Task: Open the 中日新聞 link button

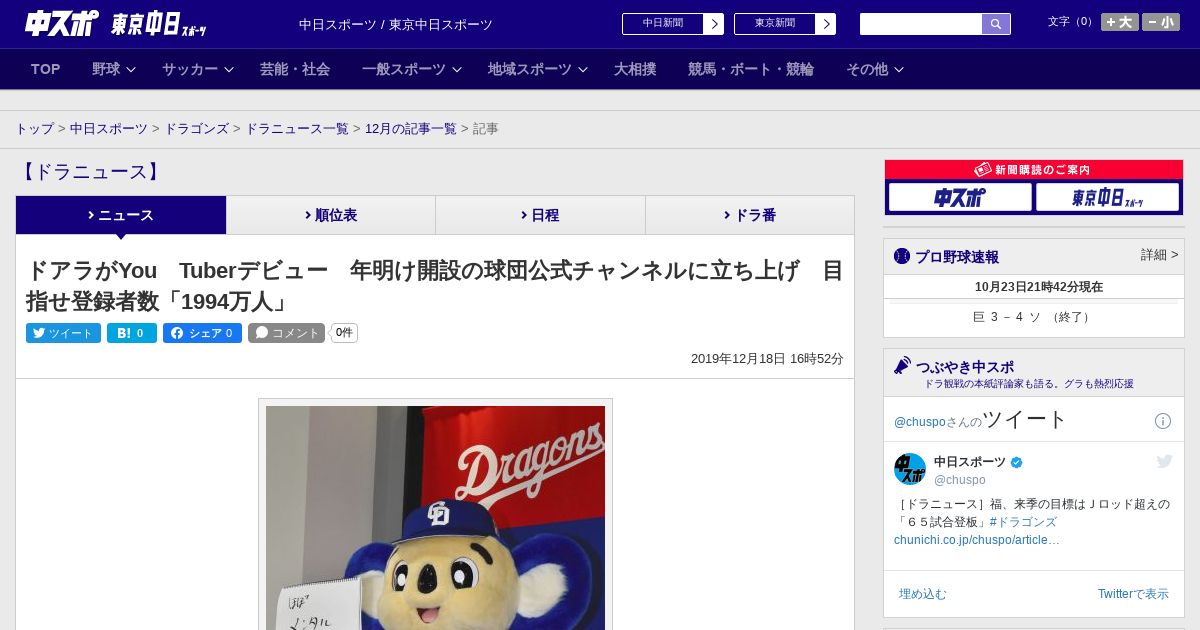Action: [673, 24]
